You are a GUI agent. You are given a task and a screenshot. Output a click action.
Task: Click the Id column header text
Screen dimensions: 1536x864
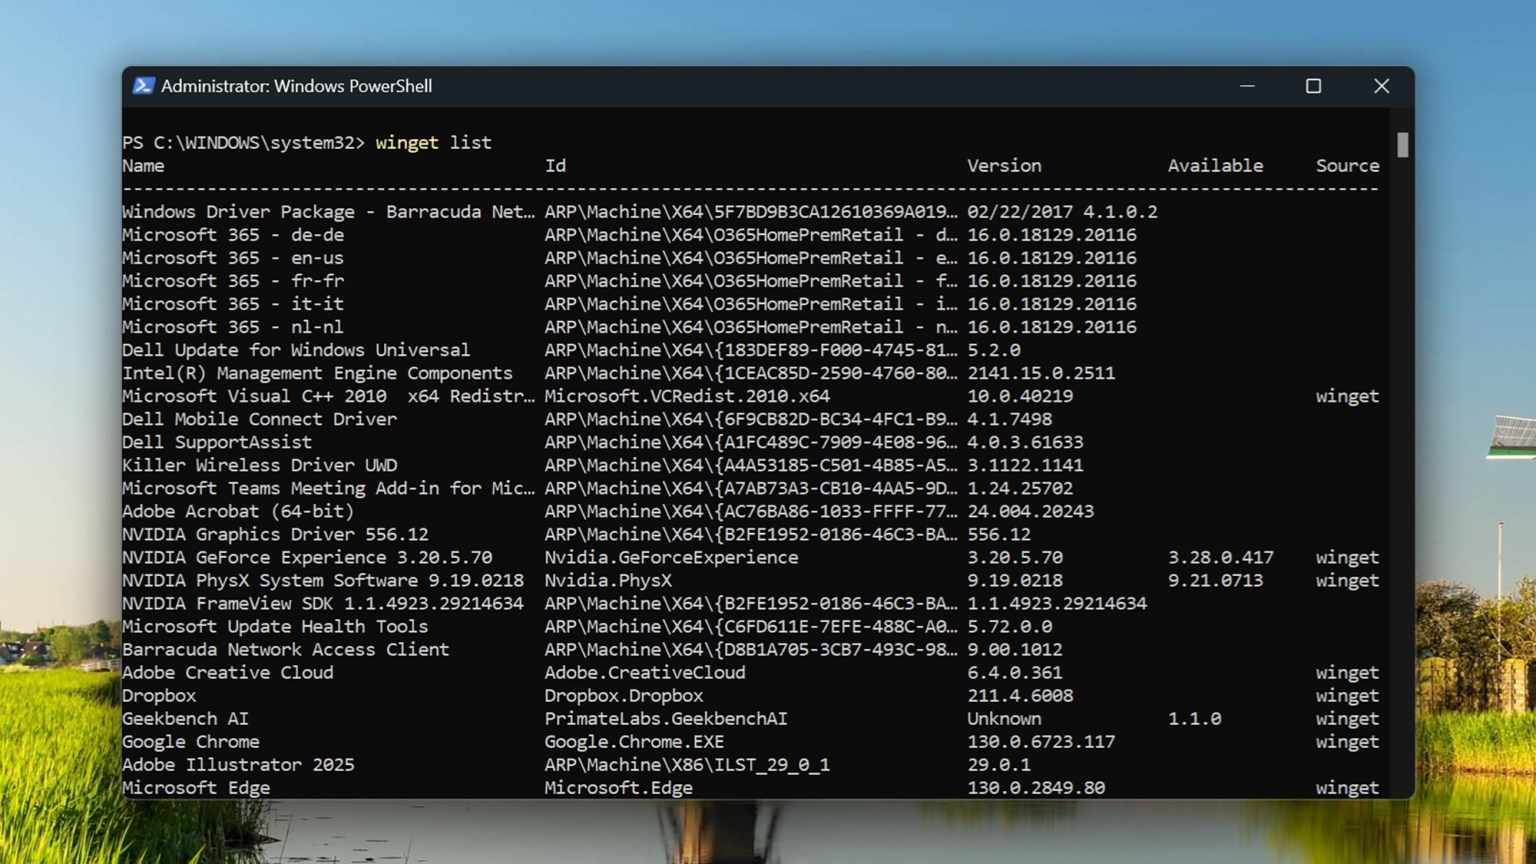coord(555,165)
